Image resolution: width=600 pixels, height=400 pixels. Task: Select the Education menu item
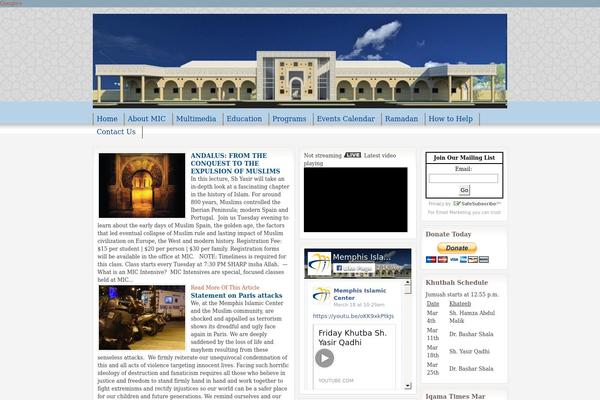244,119
